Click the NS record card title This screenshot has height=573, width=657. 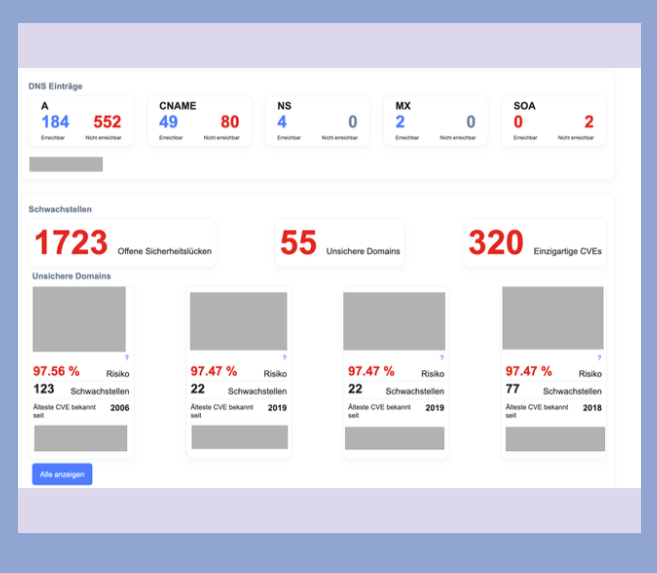285,106
